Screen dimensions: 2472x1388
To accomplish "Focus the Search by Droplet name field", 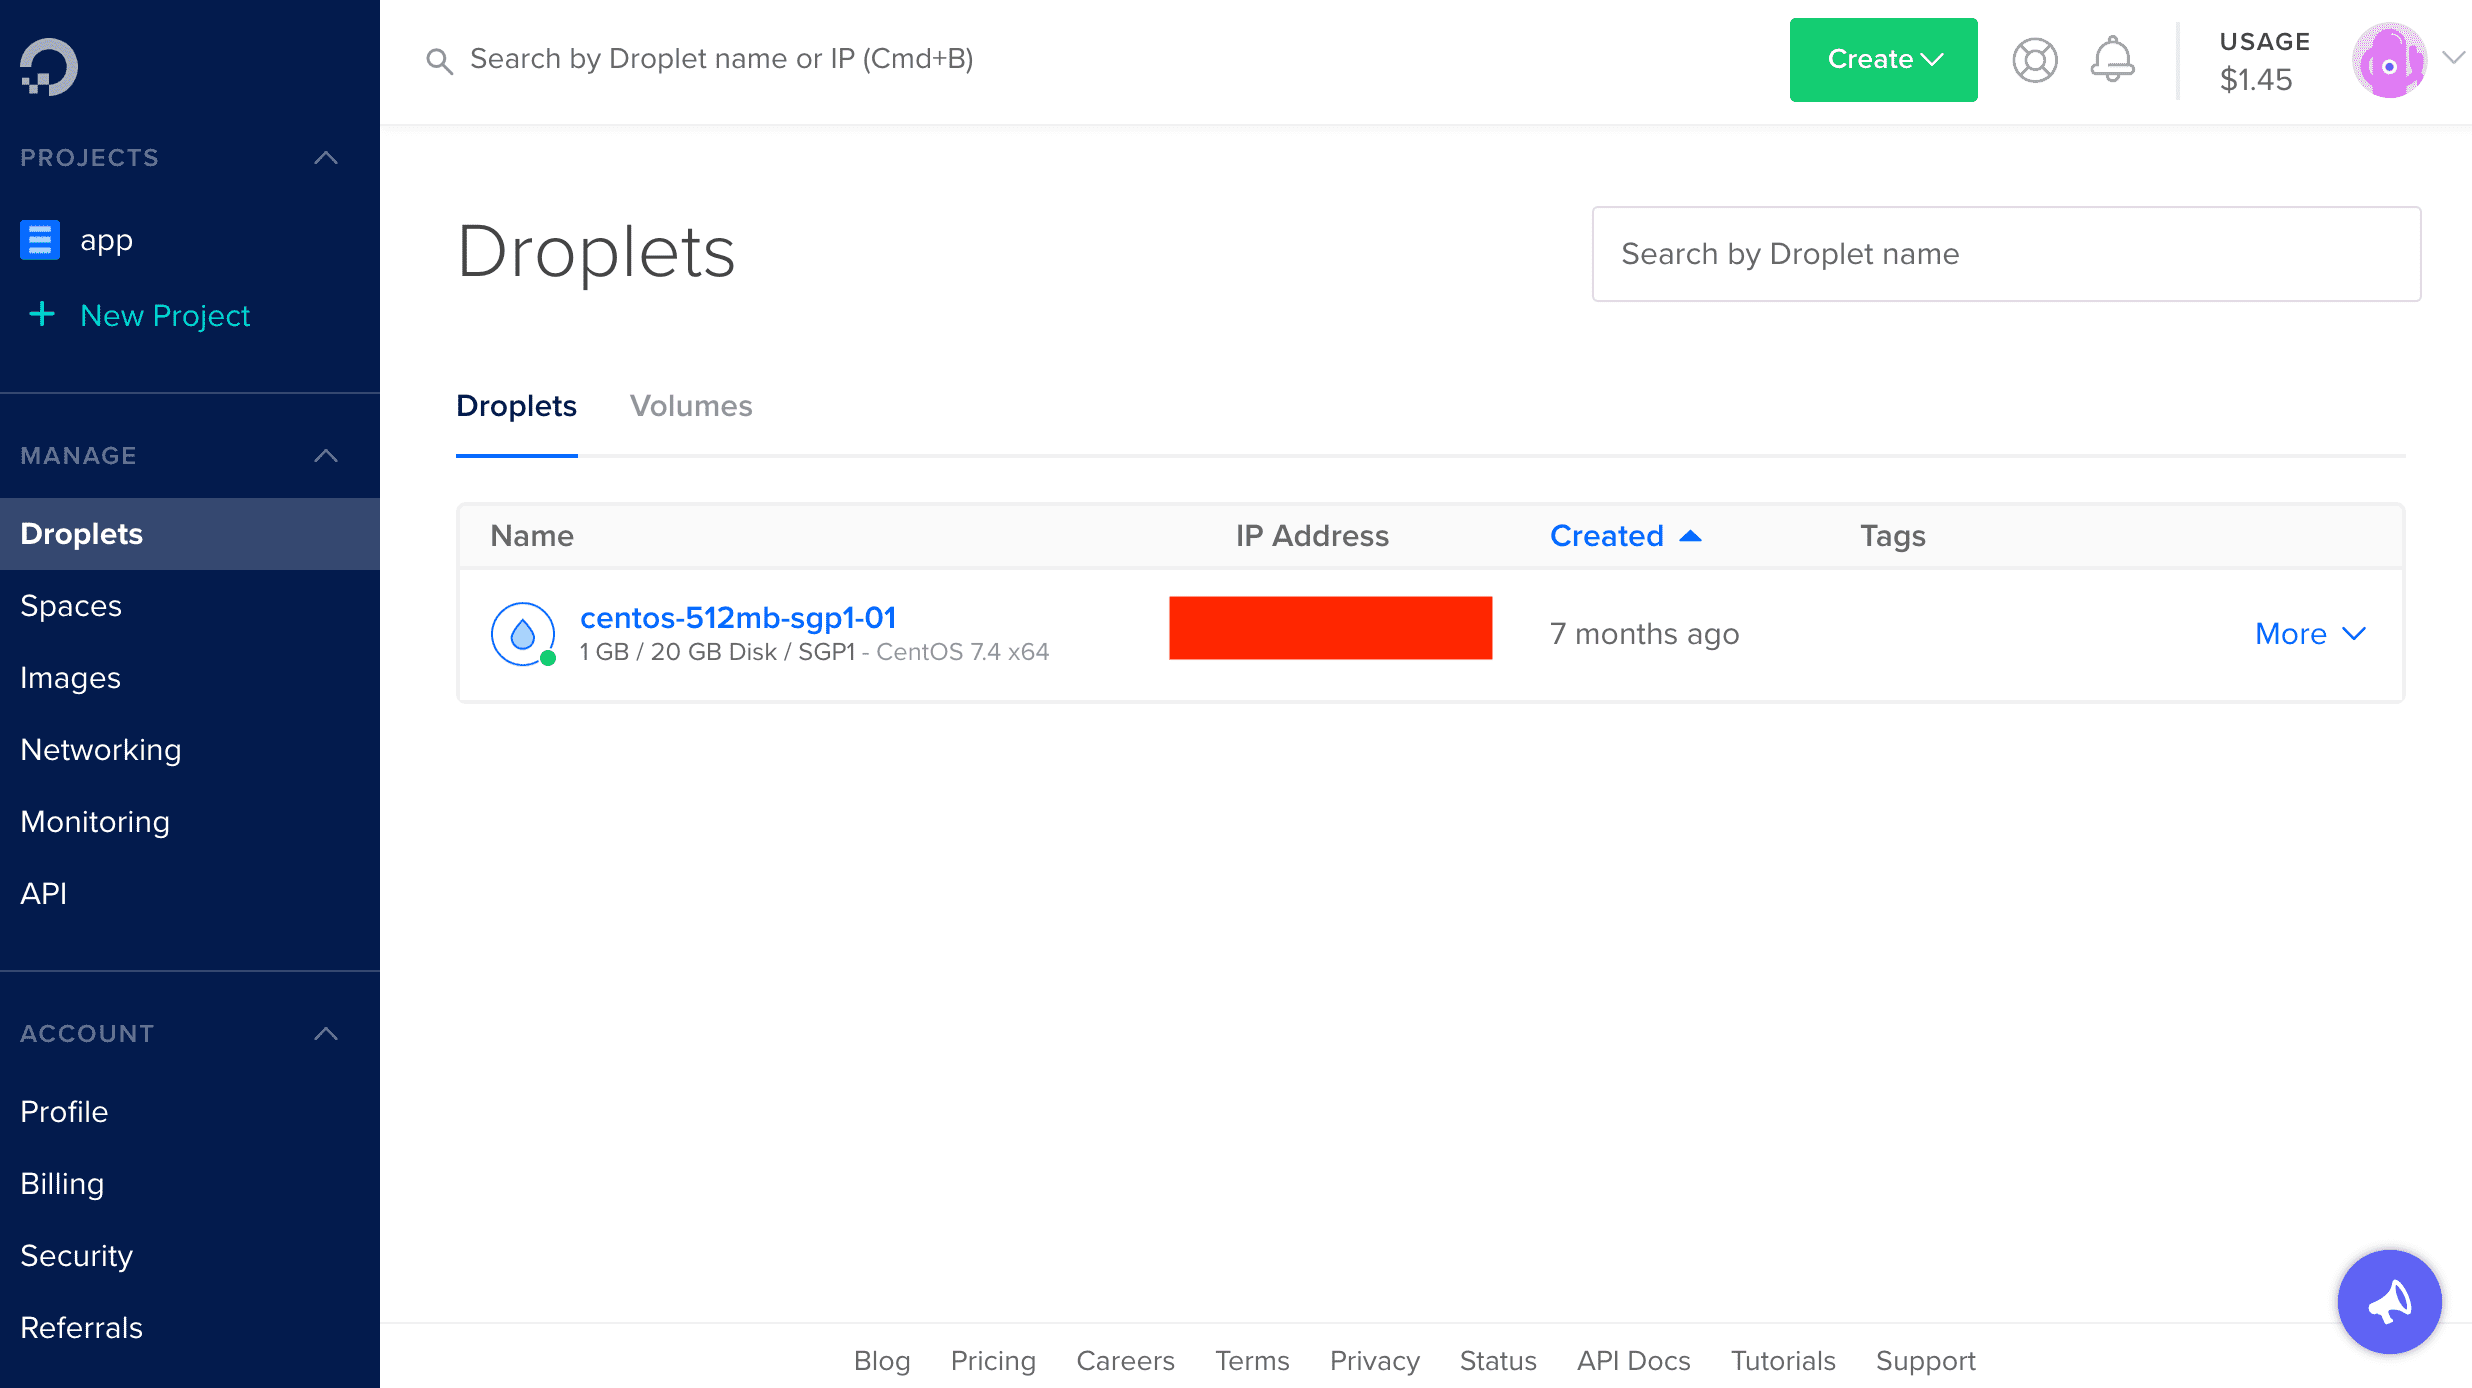I will click(2006, 254).
